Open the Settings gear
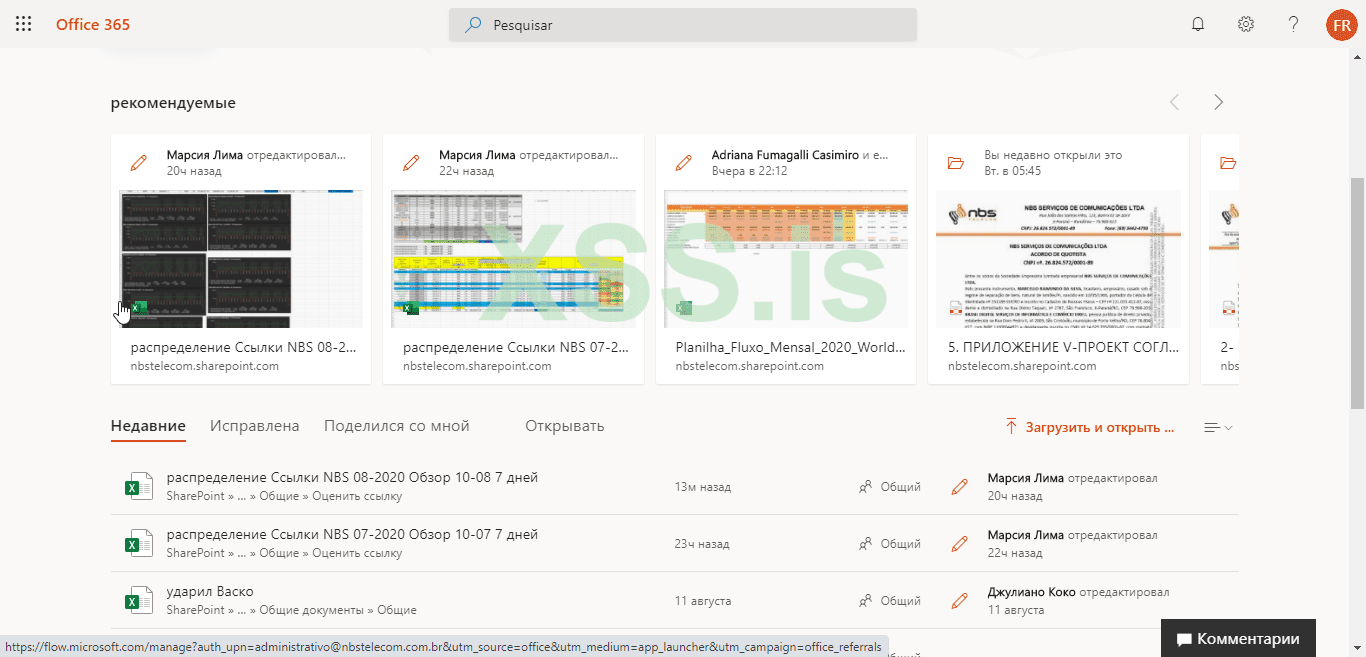1366x657 pixels. (1245, 24)
